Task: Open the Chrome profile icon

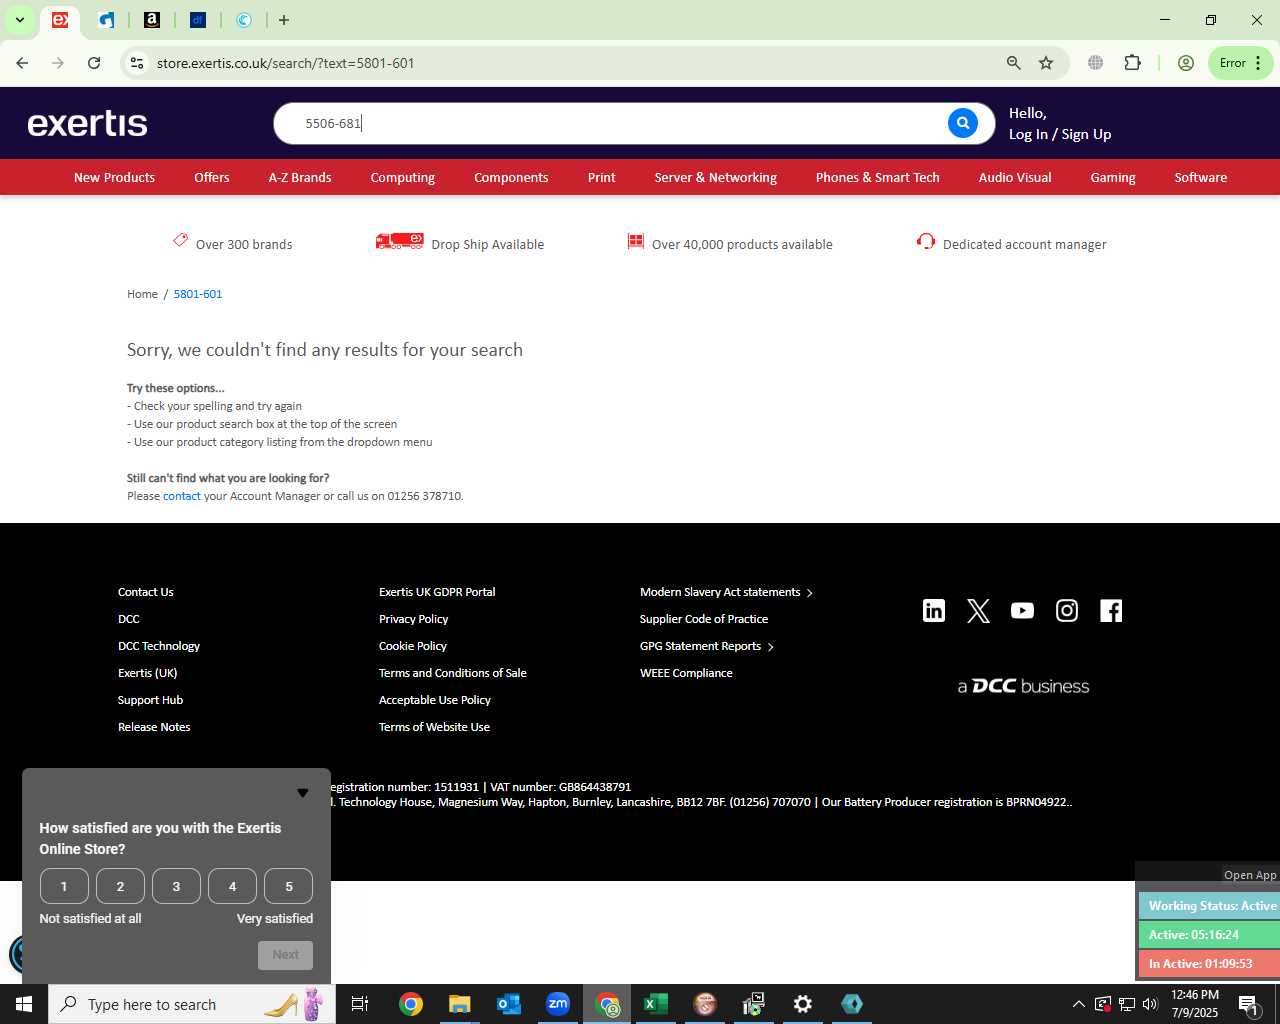Action: coord(1186,63)
